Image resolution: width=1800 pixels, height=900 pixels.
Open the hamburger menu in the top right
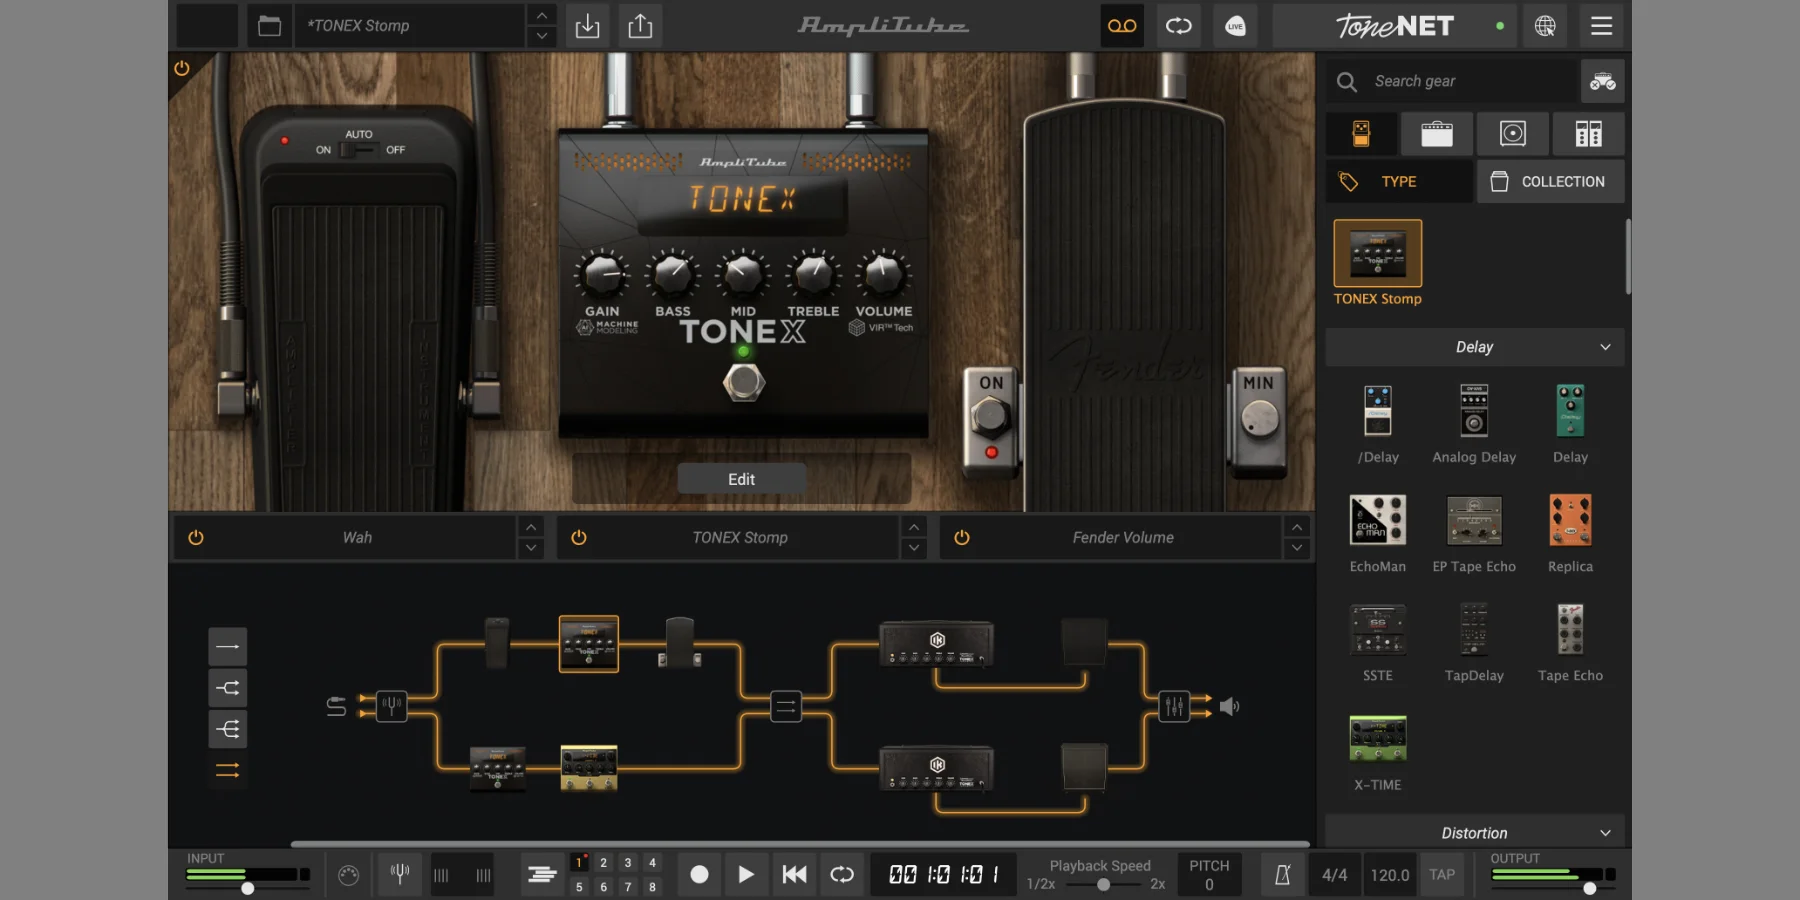(1601, 26)
